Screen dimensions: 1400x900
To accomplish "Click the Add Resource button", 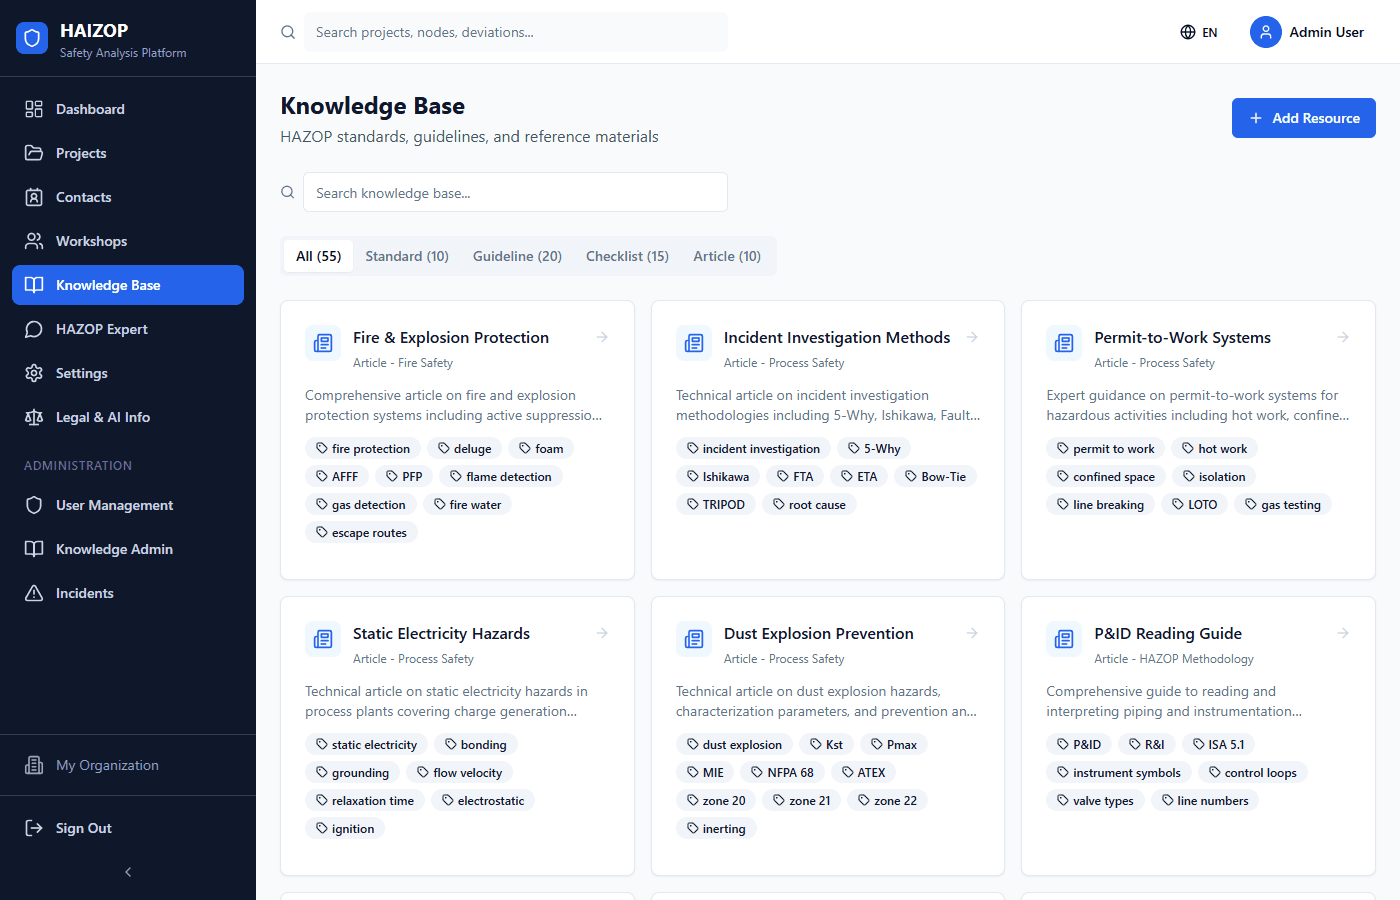I will tap(1303, 117).
